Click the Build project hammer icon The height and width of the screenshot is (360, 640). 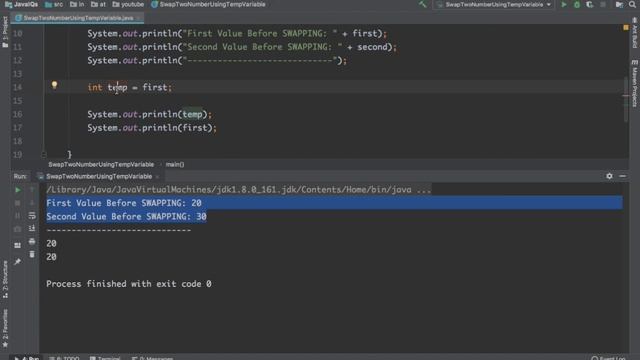click(422, 4)
